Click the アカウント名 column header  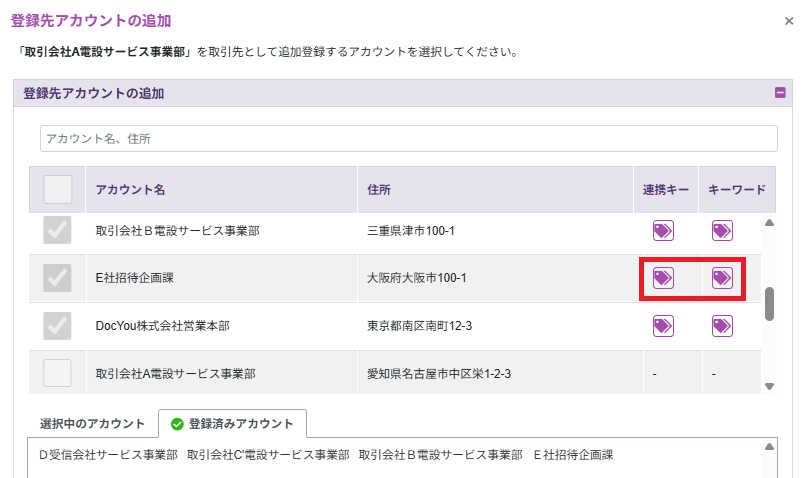[x=130, y=189]
